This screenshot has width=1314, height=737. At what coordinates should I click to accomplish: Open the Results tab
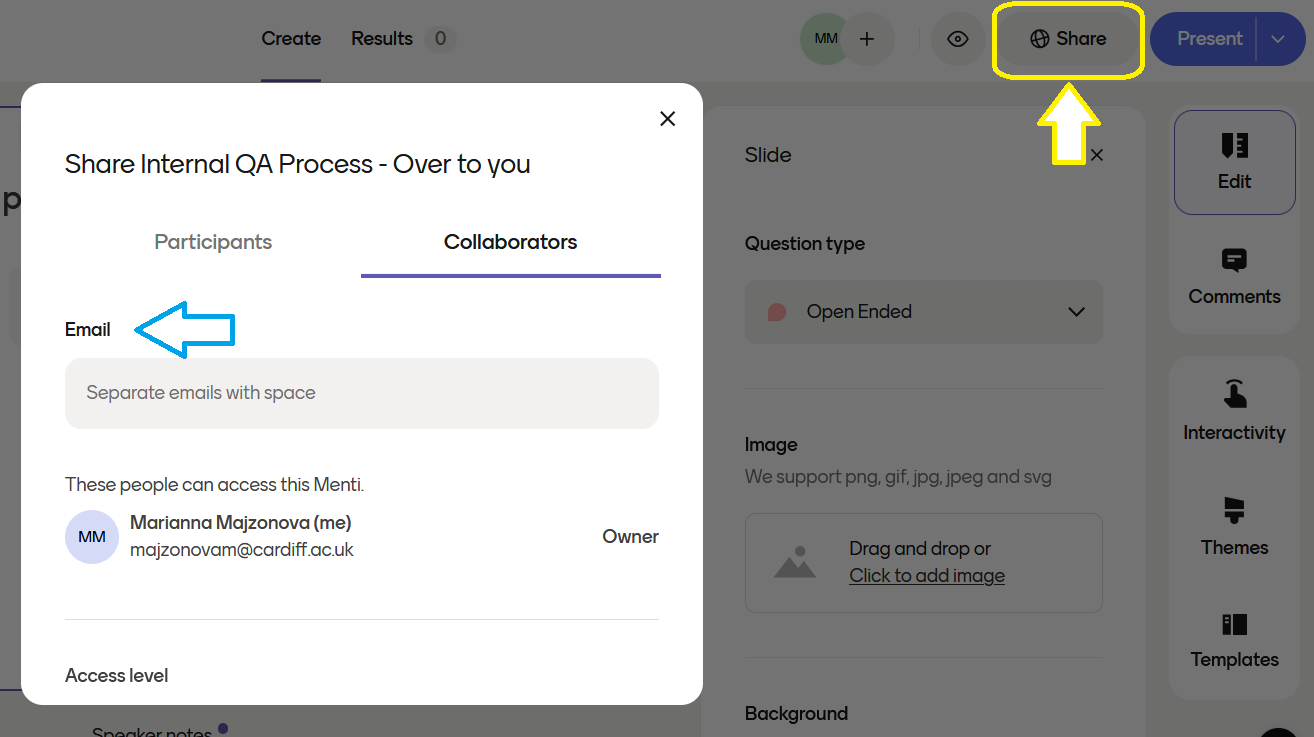(x=382, y=39)
